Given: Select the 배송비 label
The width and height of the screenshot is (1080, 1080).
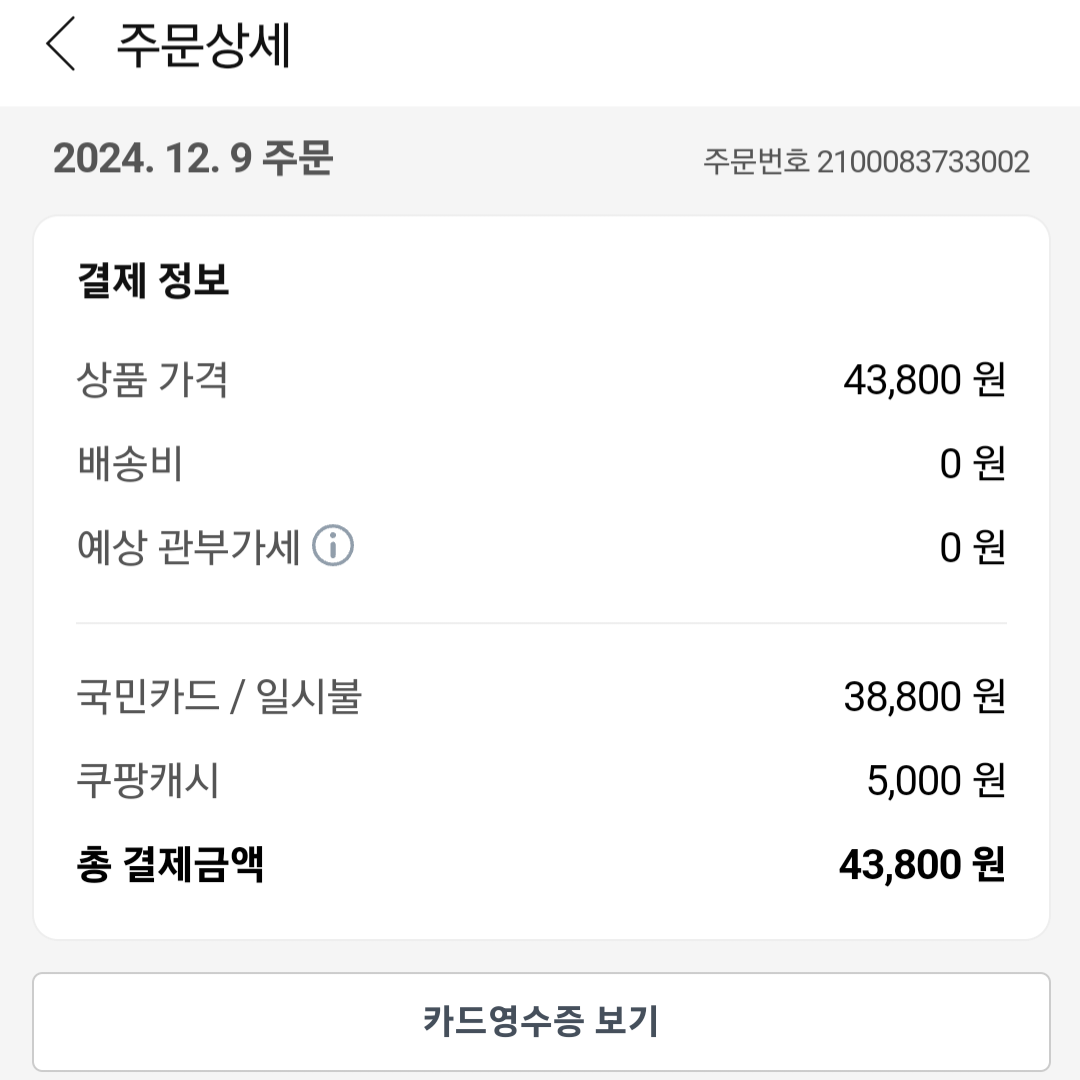Looking at the screenshot, I should pos(130,464).
